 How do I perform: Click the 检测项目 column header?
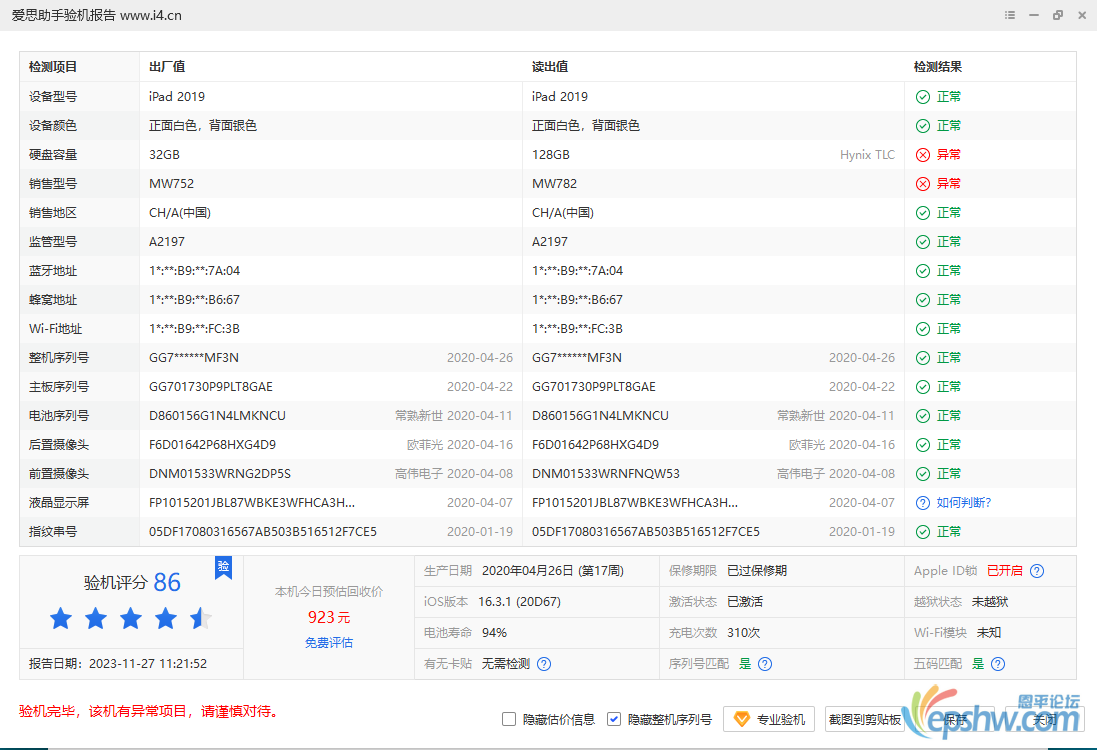click(52, 67)
